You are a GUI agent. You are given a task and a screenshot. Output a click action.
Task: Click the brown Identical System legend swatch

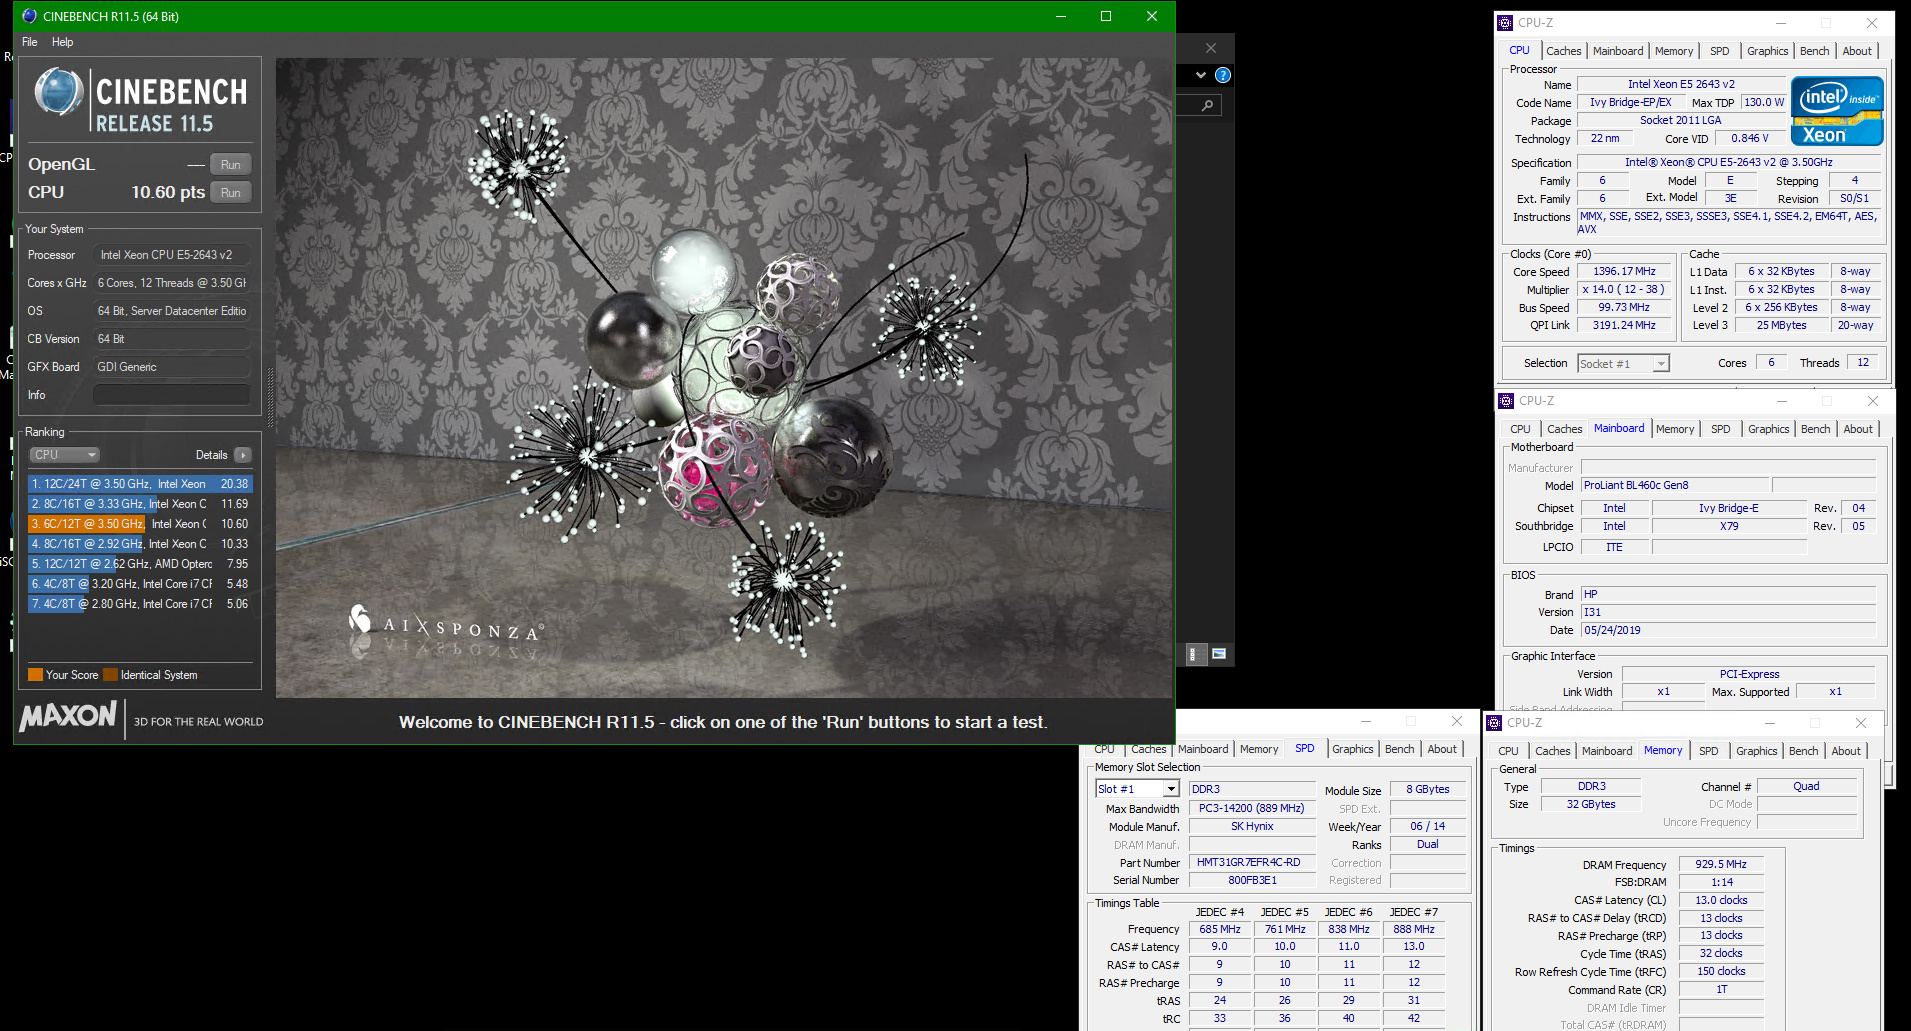111,675
